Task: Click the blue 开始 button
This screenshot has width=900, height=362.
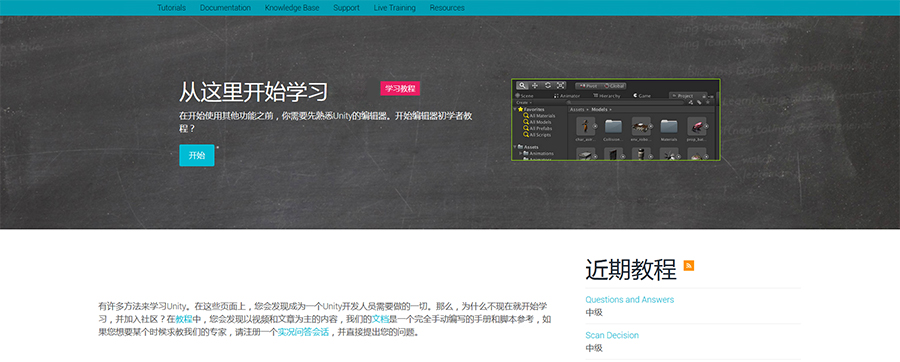Action: coord(197,155)
